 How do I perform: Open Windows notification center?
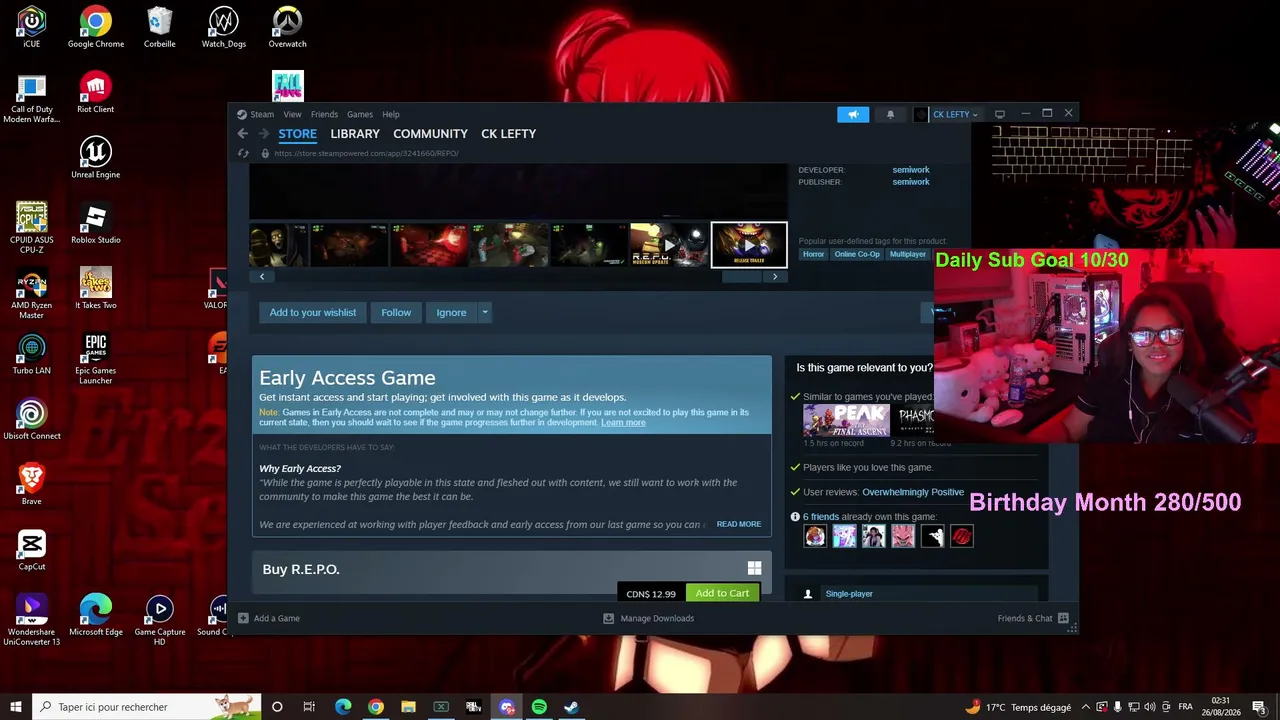(1259, 707)
